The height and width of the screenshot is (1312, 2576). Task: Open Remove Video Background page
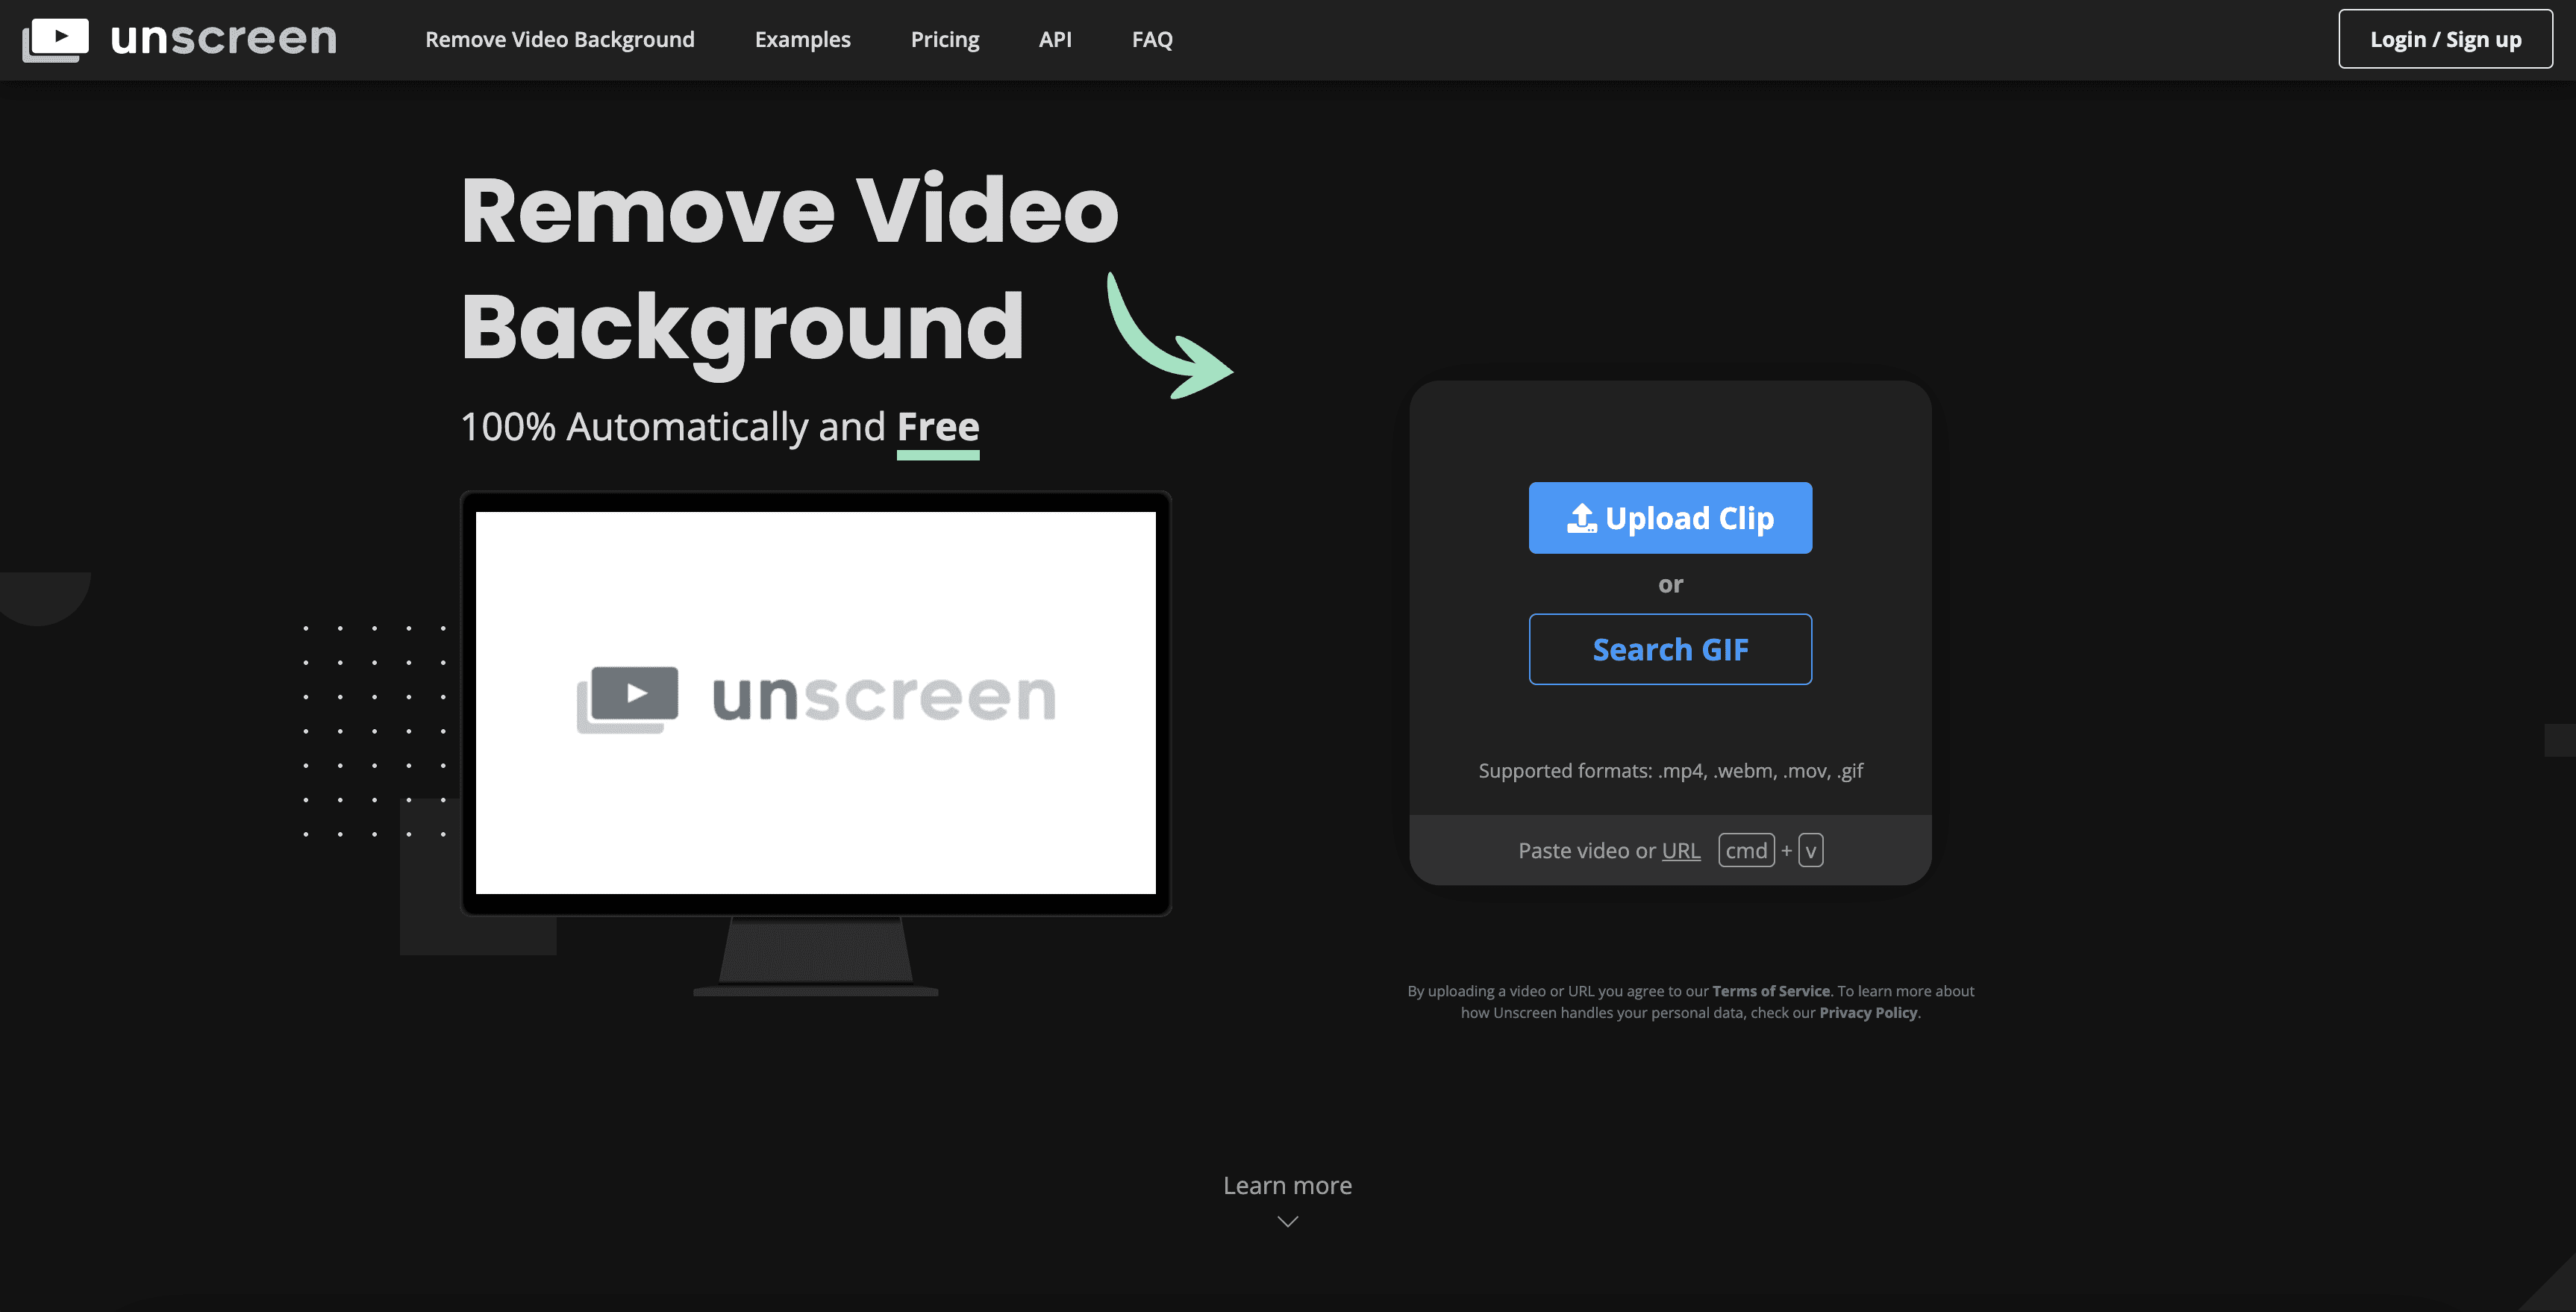click(559, 39)
